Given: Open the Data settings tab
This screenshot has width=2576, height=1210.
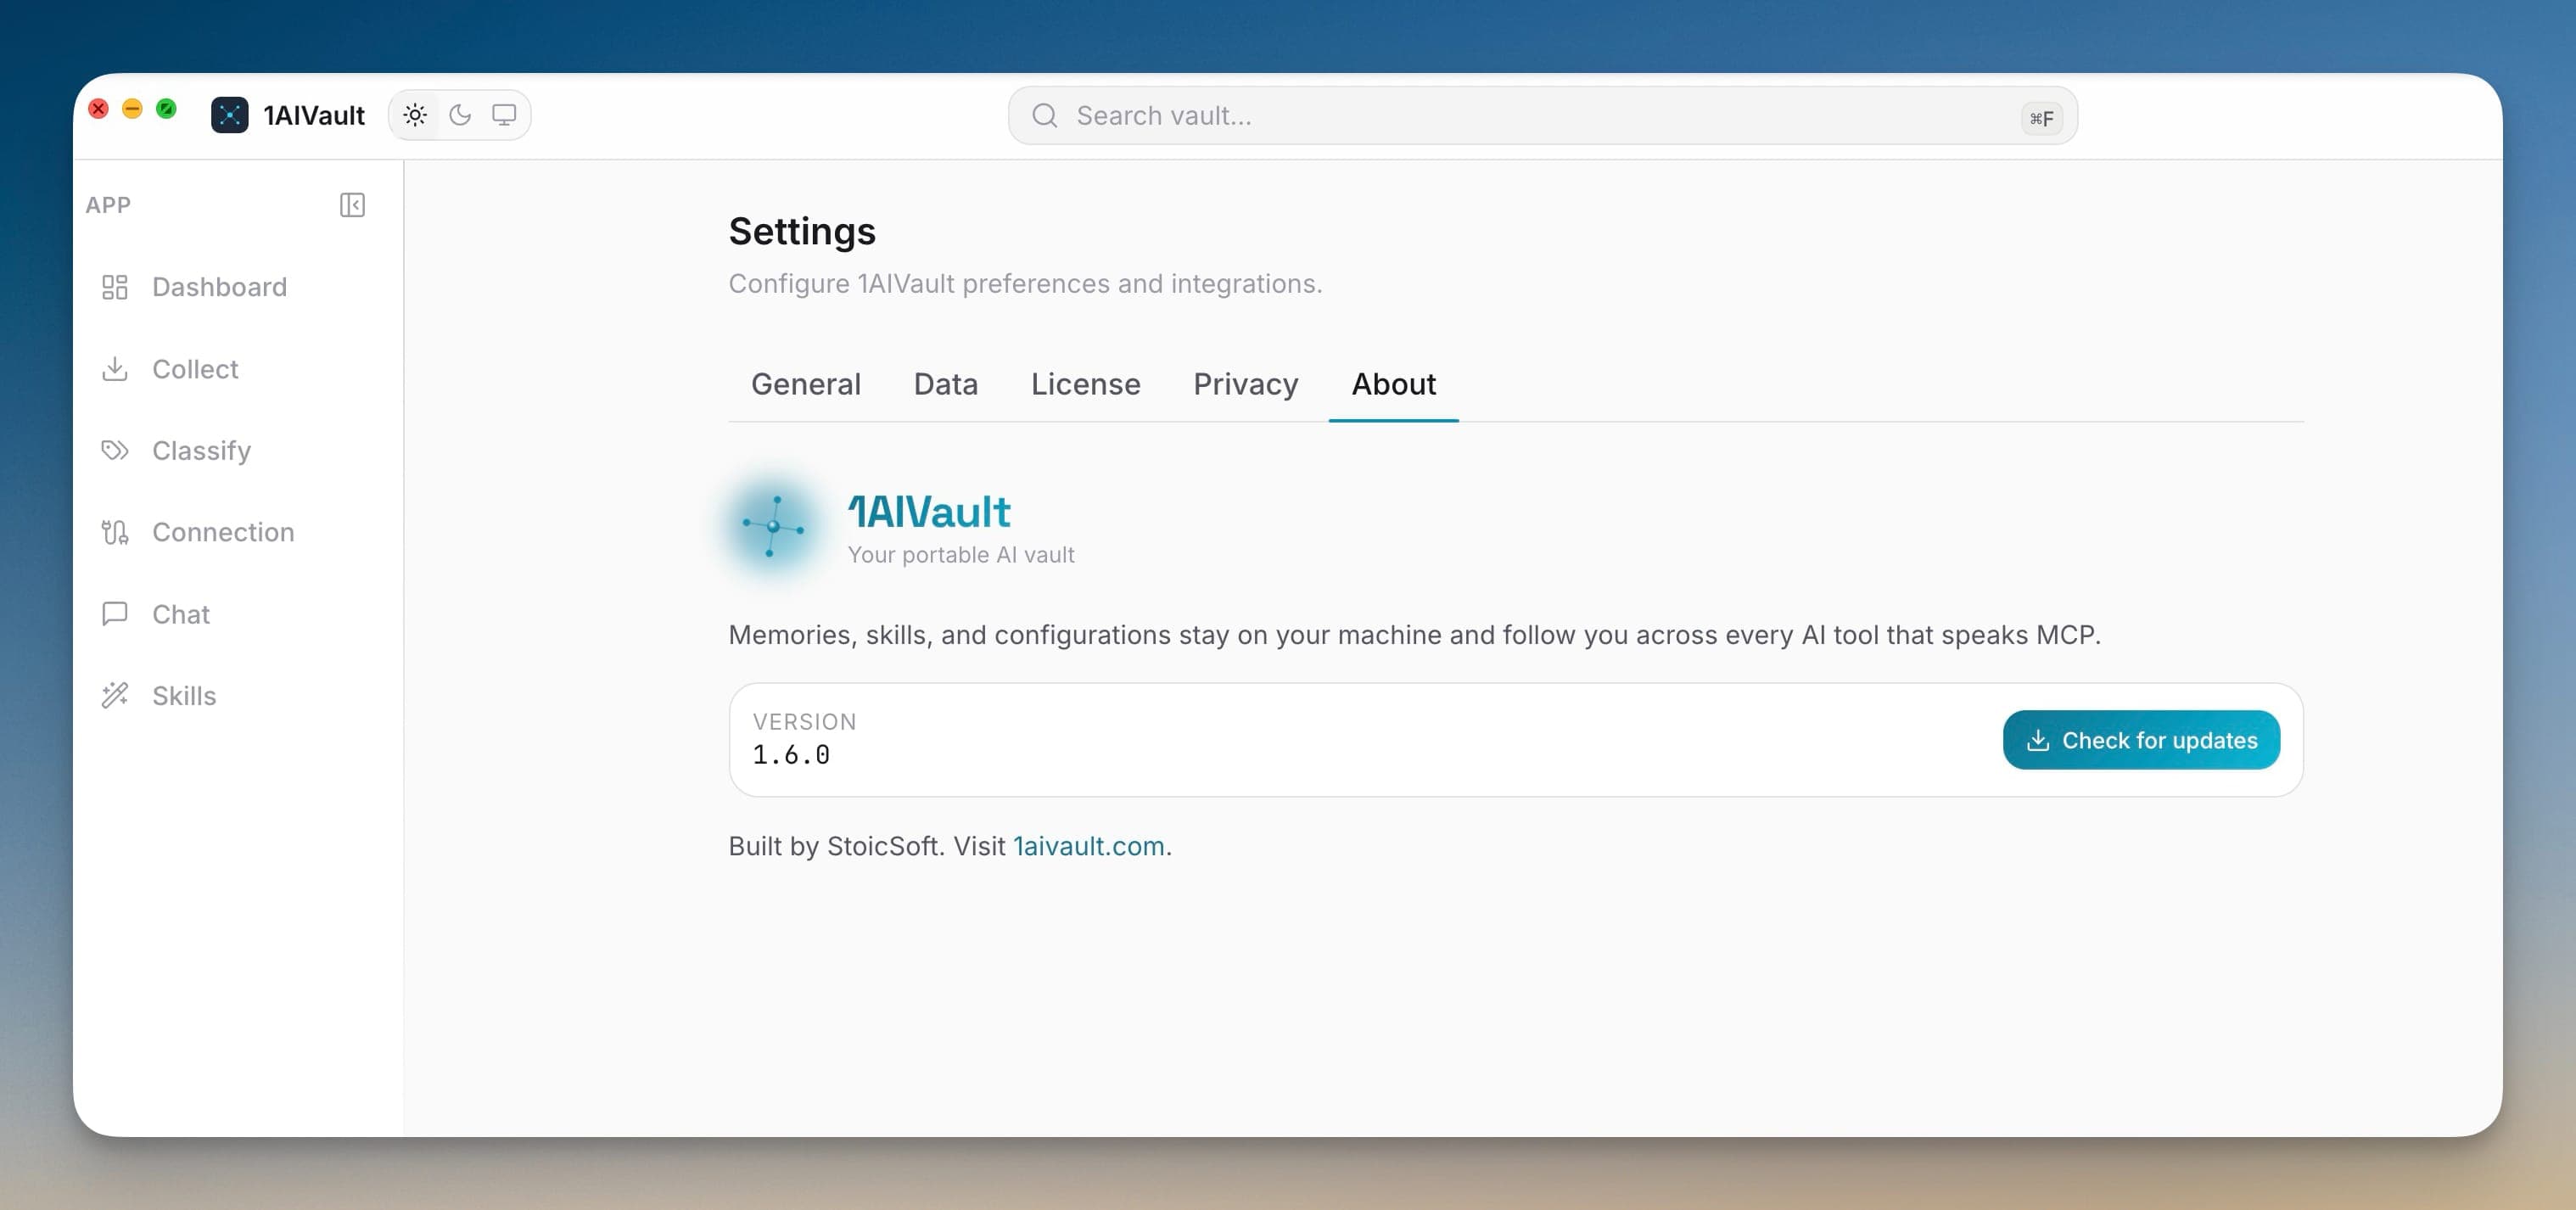Looking at the screenshot, I should coord(945,385).
